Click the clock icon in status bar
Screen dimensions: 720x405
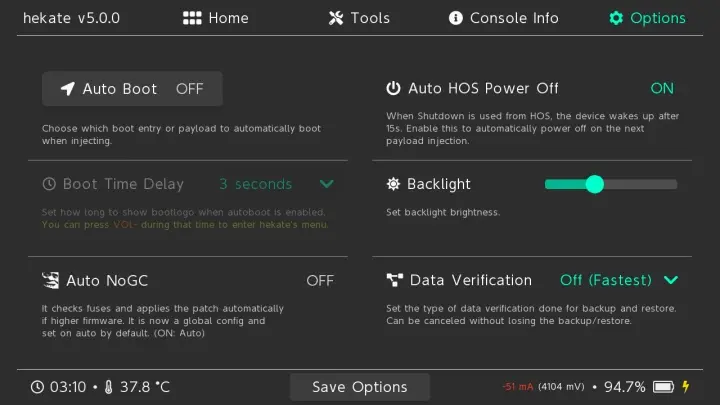click(x=37, y=386)
